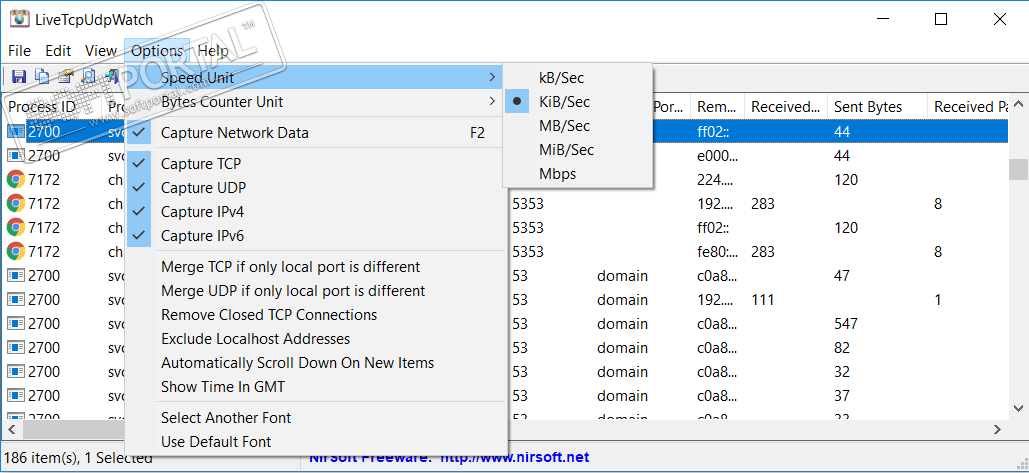This screenshot has height=473, width=1029.
Task: Click horizontal scrollbar left arrow
Action: (x=12, y=430)
